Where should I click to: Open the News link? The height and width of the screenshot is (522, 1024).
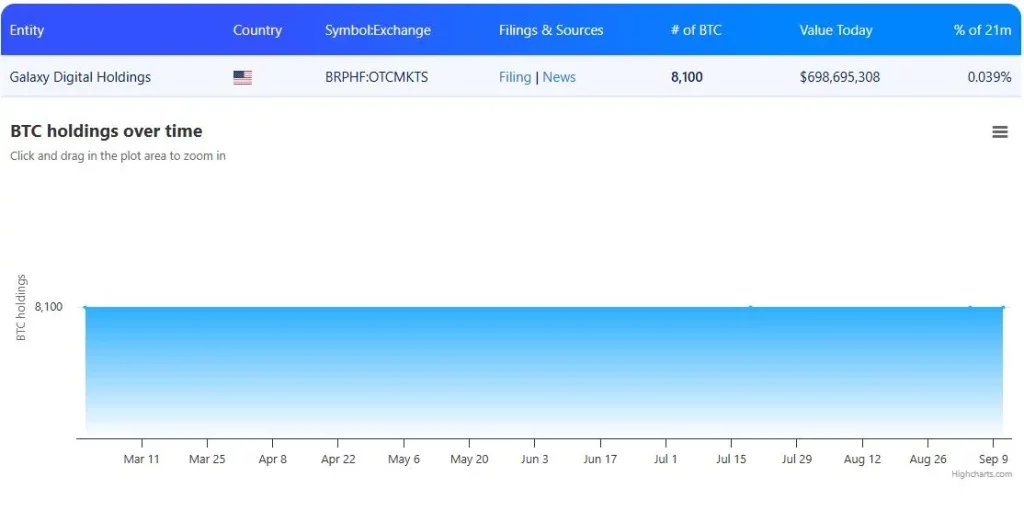559,77
